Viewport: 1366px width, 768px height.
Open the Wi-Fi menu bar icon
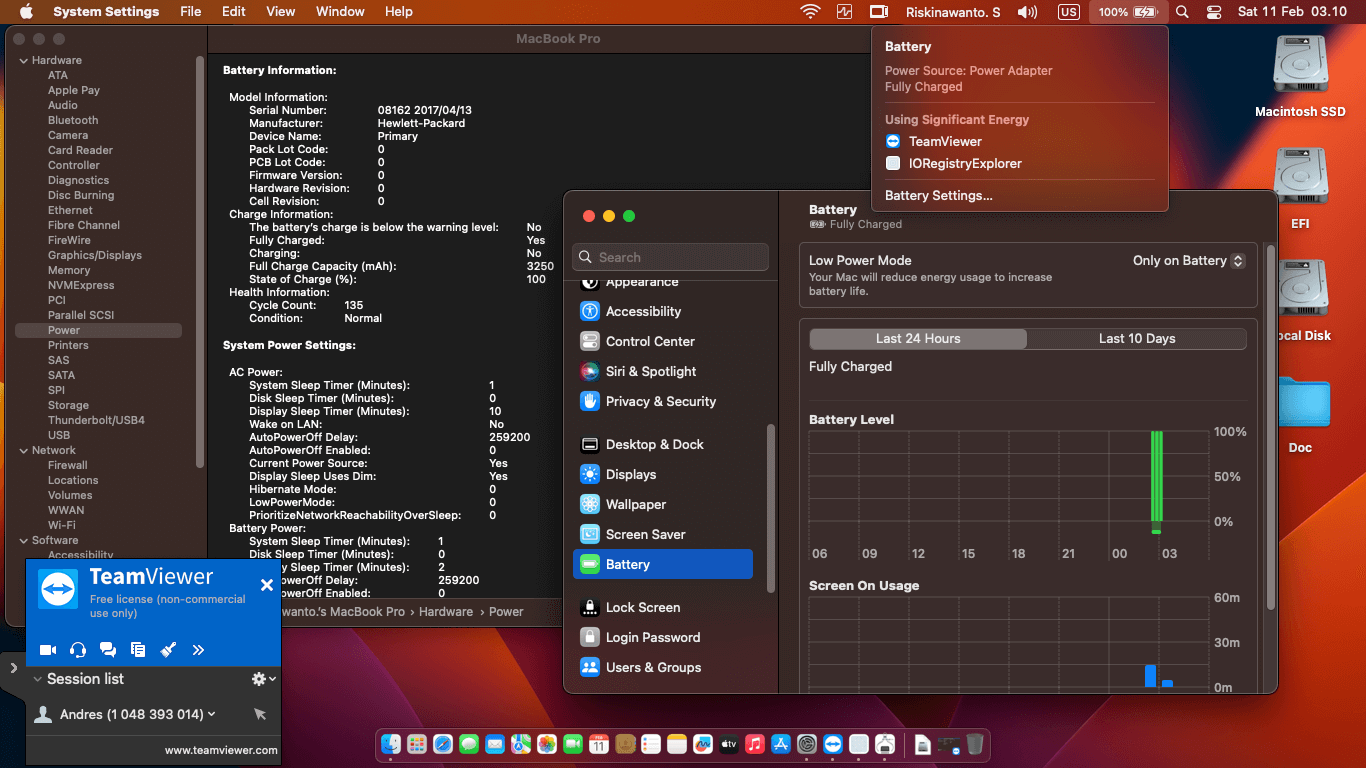(x=810, y=12)
